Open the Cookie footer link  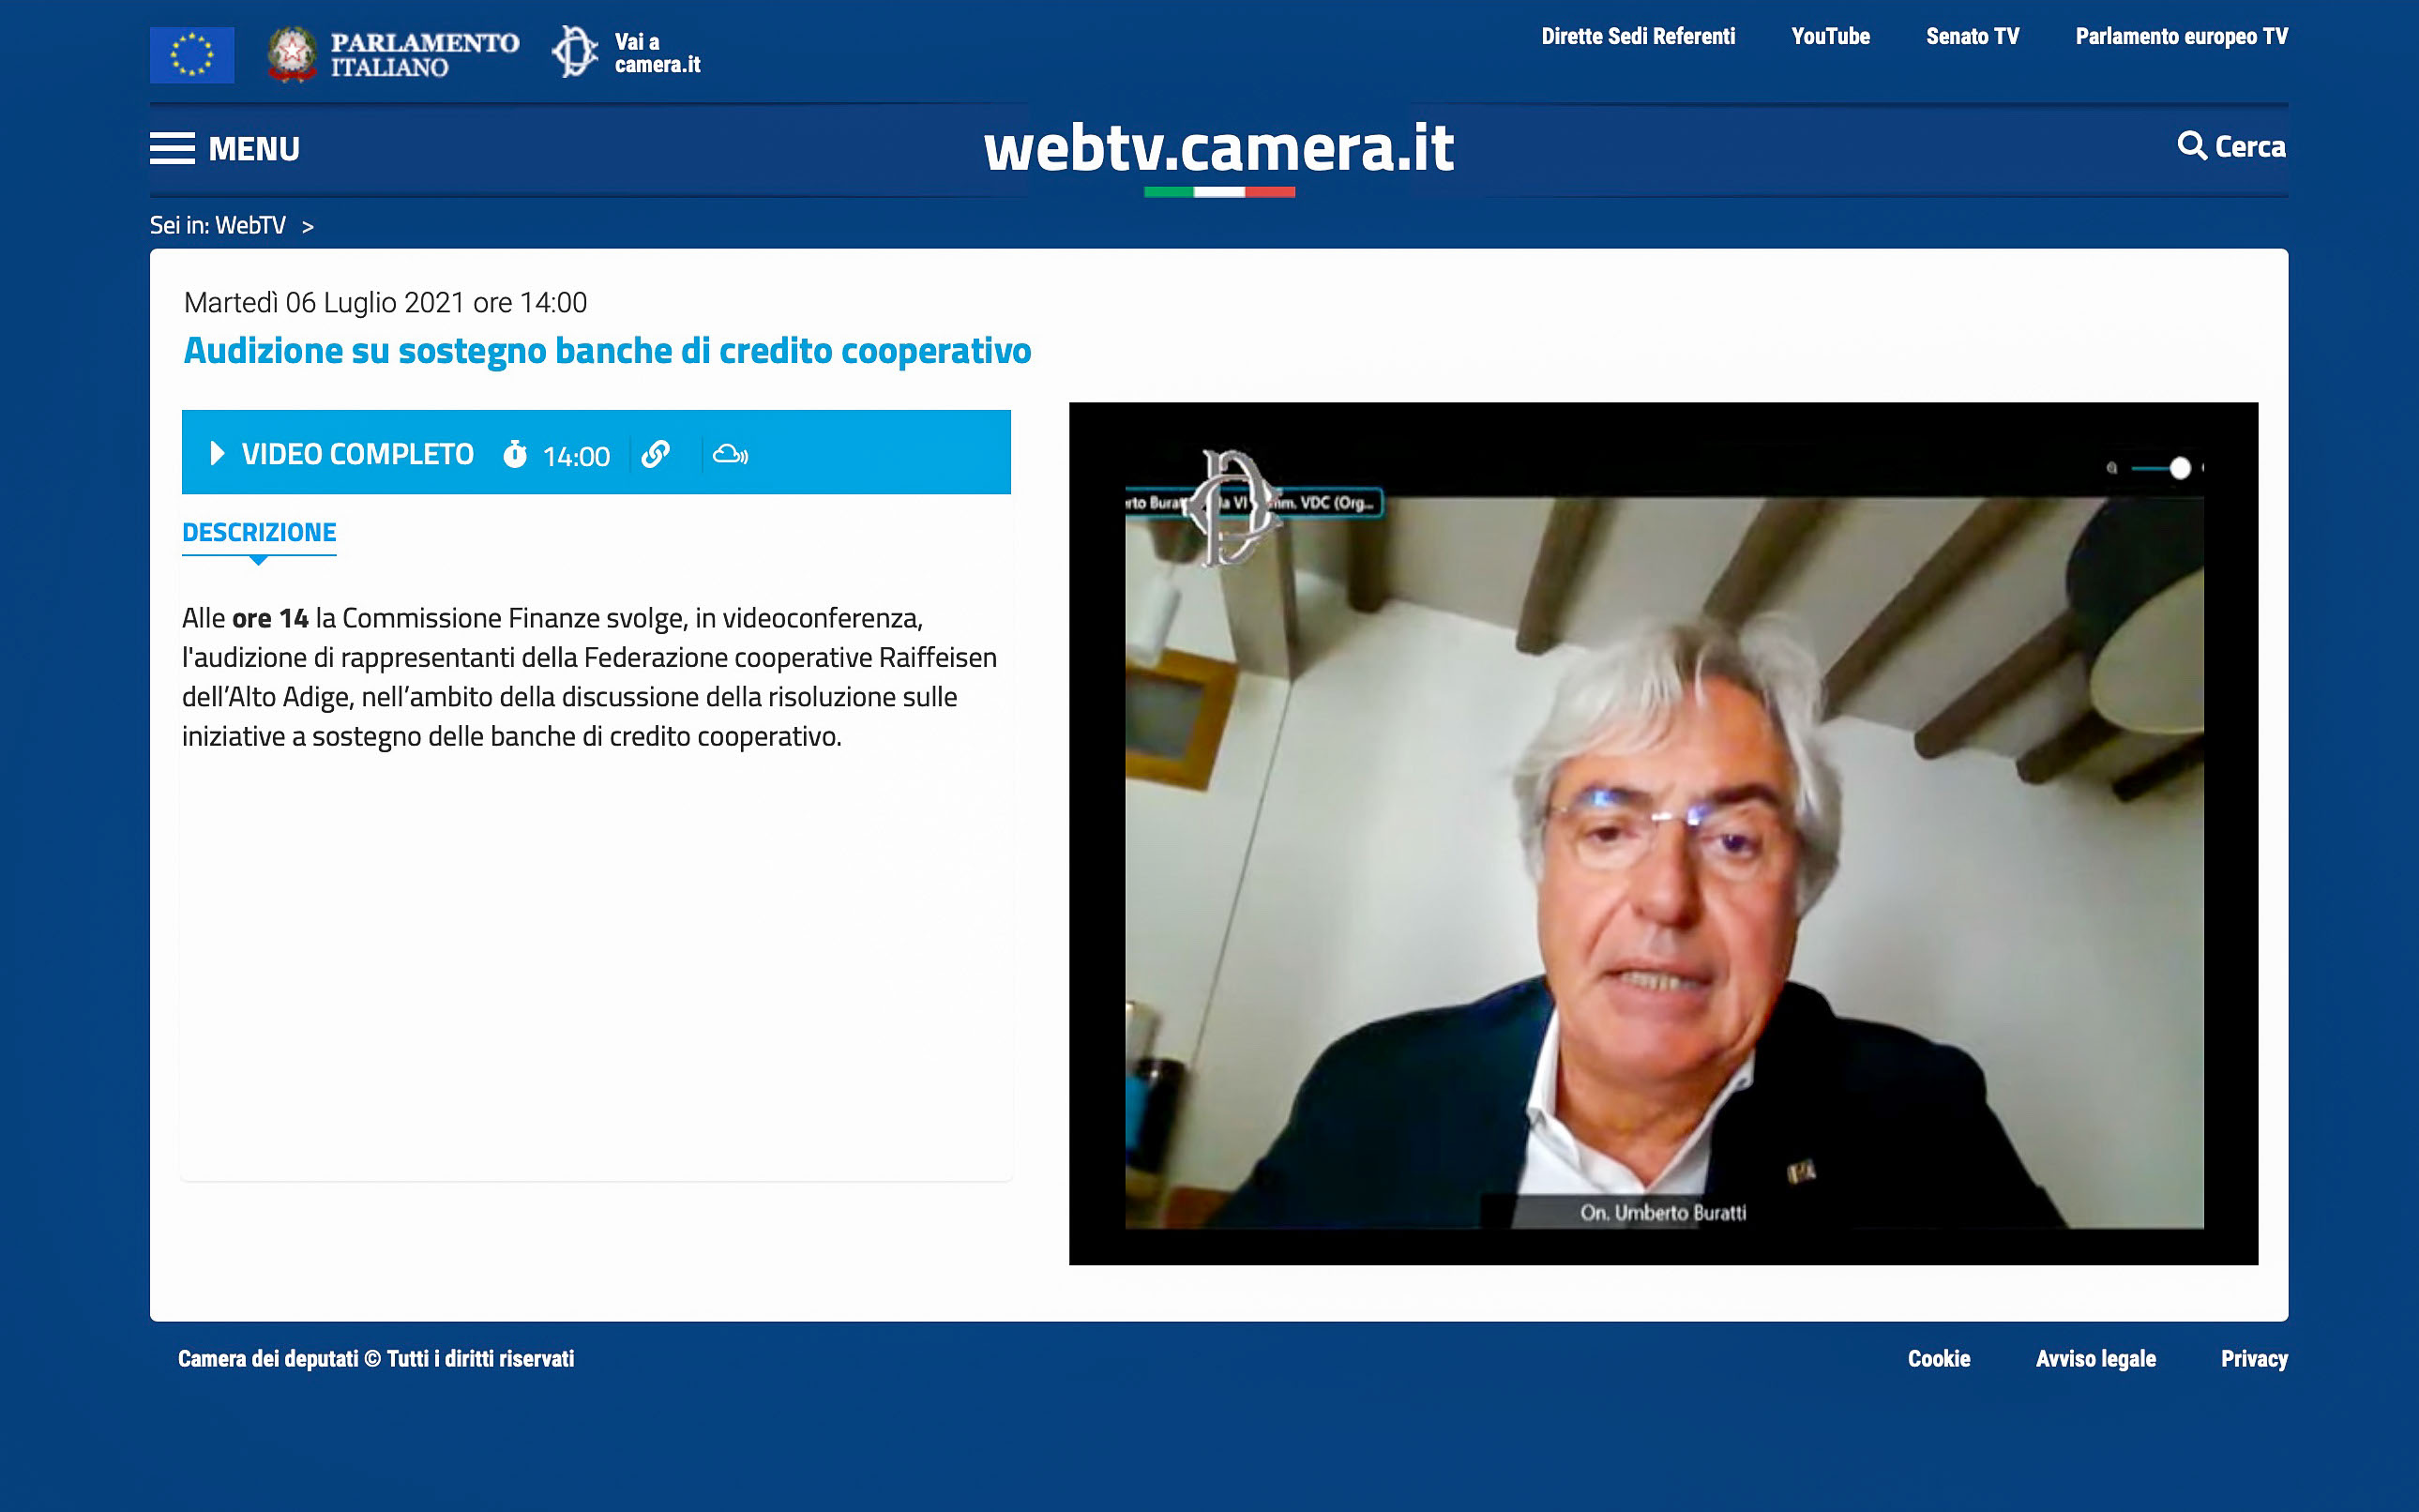click(1938, 1358)
